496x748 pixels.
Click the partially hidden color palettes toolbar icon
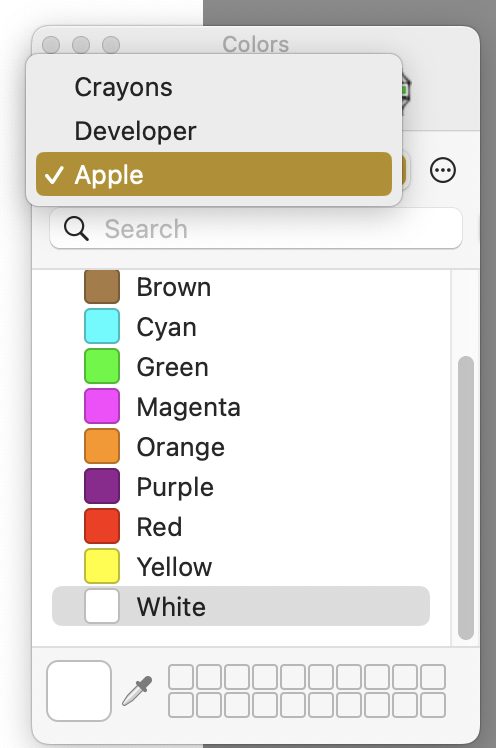[x=406, y=92]
